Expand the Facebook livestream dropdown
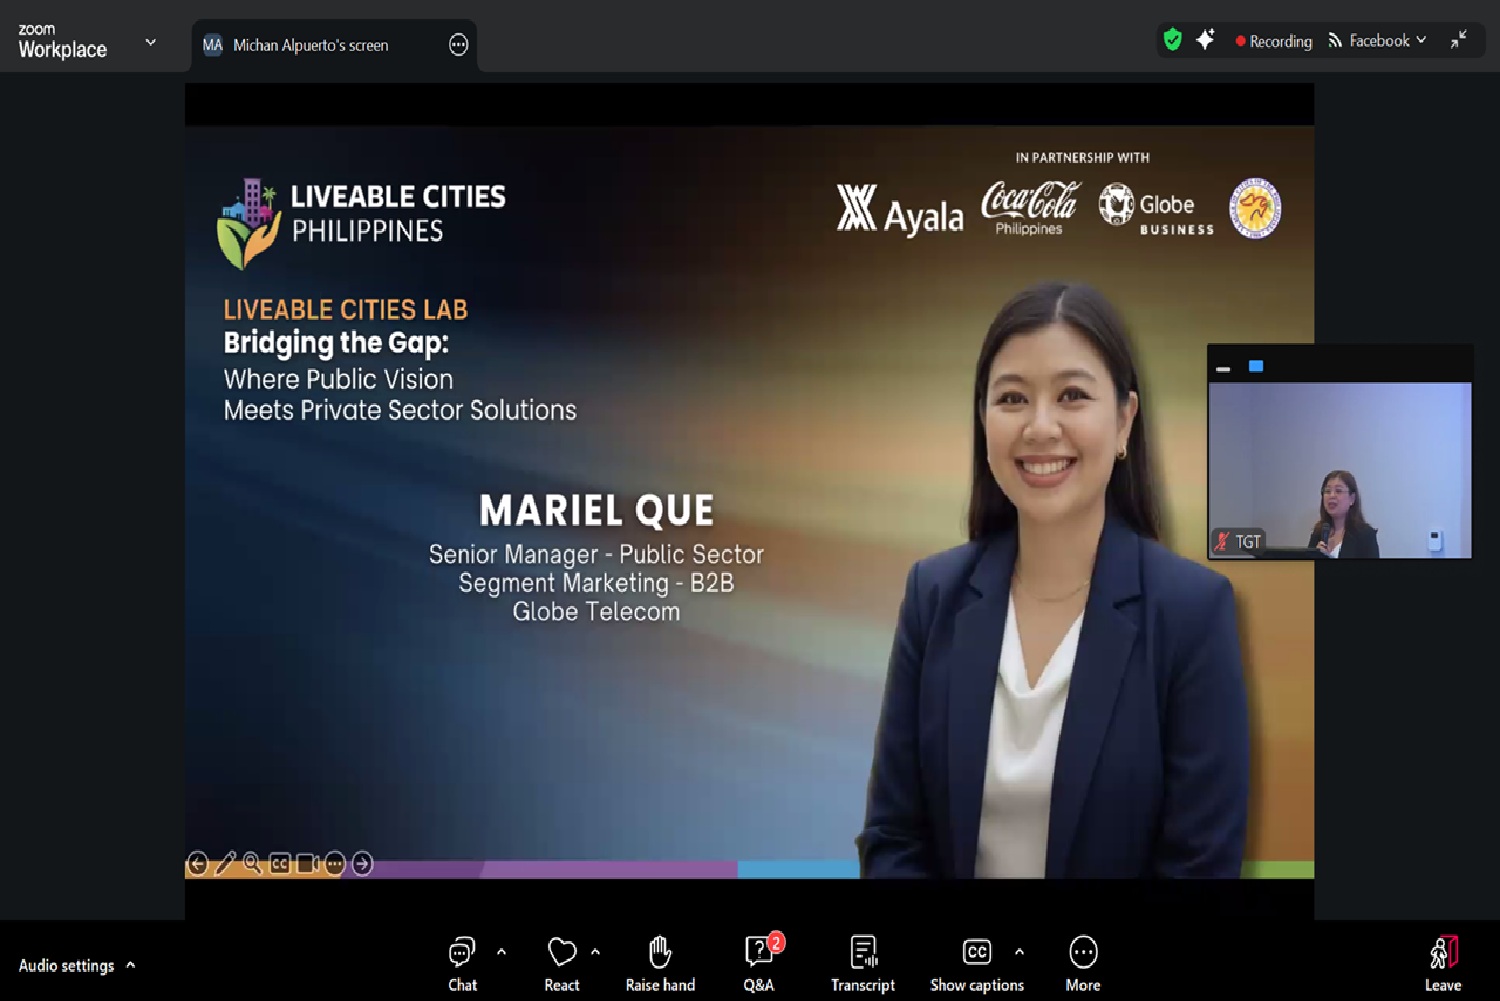This screenshot has width=1500, height=1001. (x=1421, y=40)
